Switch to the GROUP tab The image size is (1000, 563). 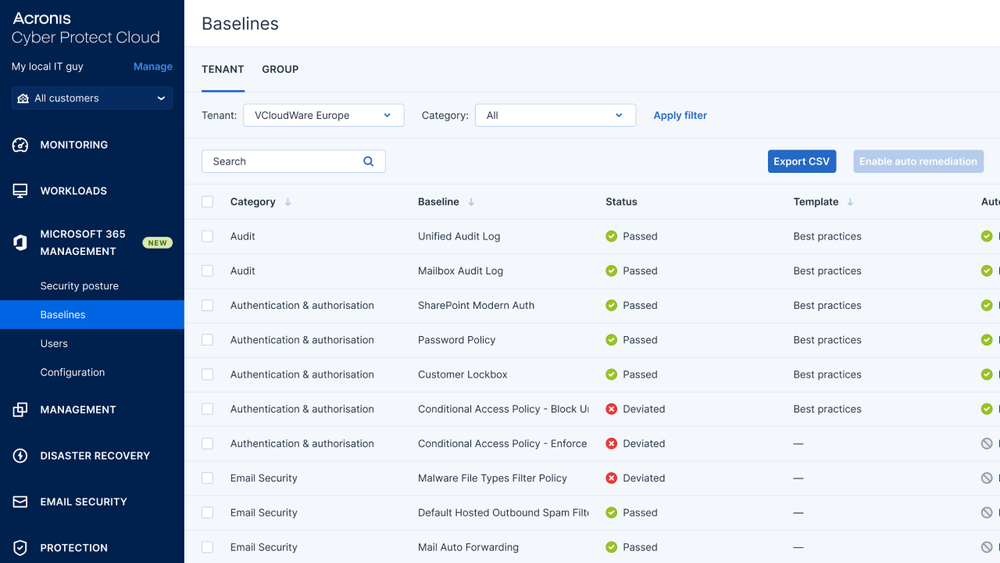[280, 69]
